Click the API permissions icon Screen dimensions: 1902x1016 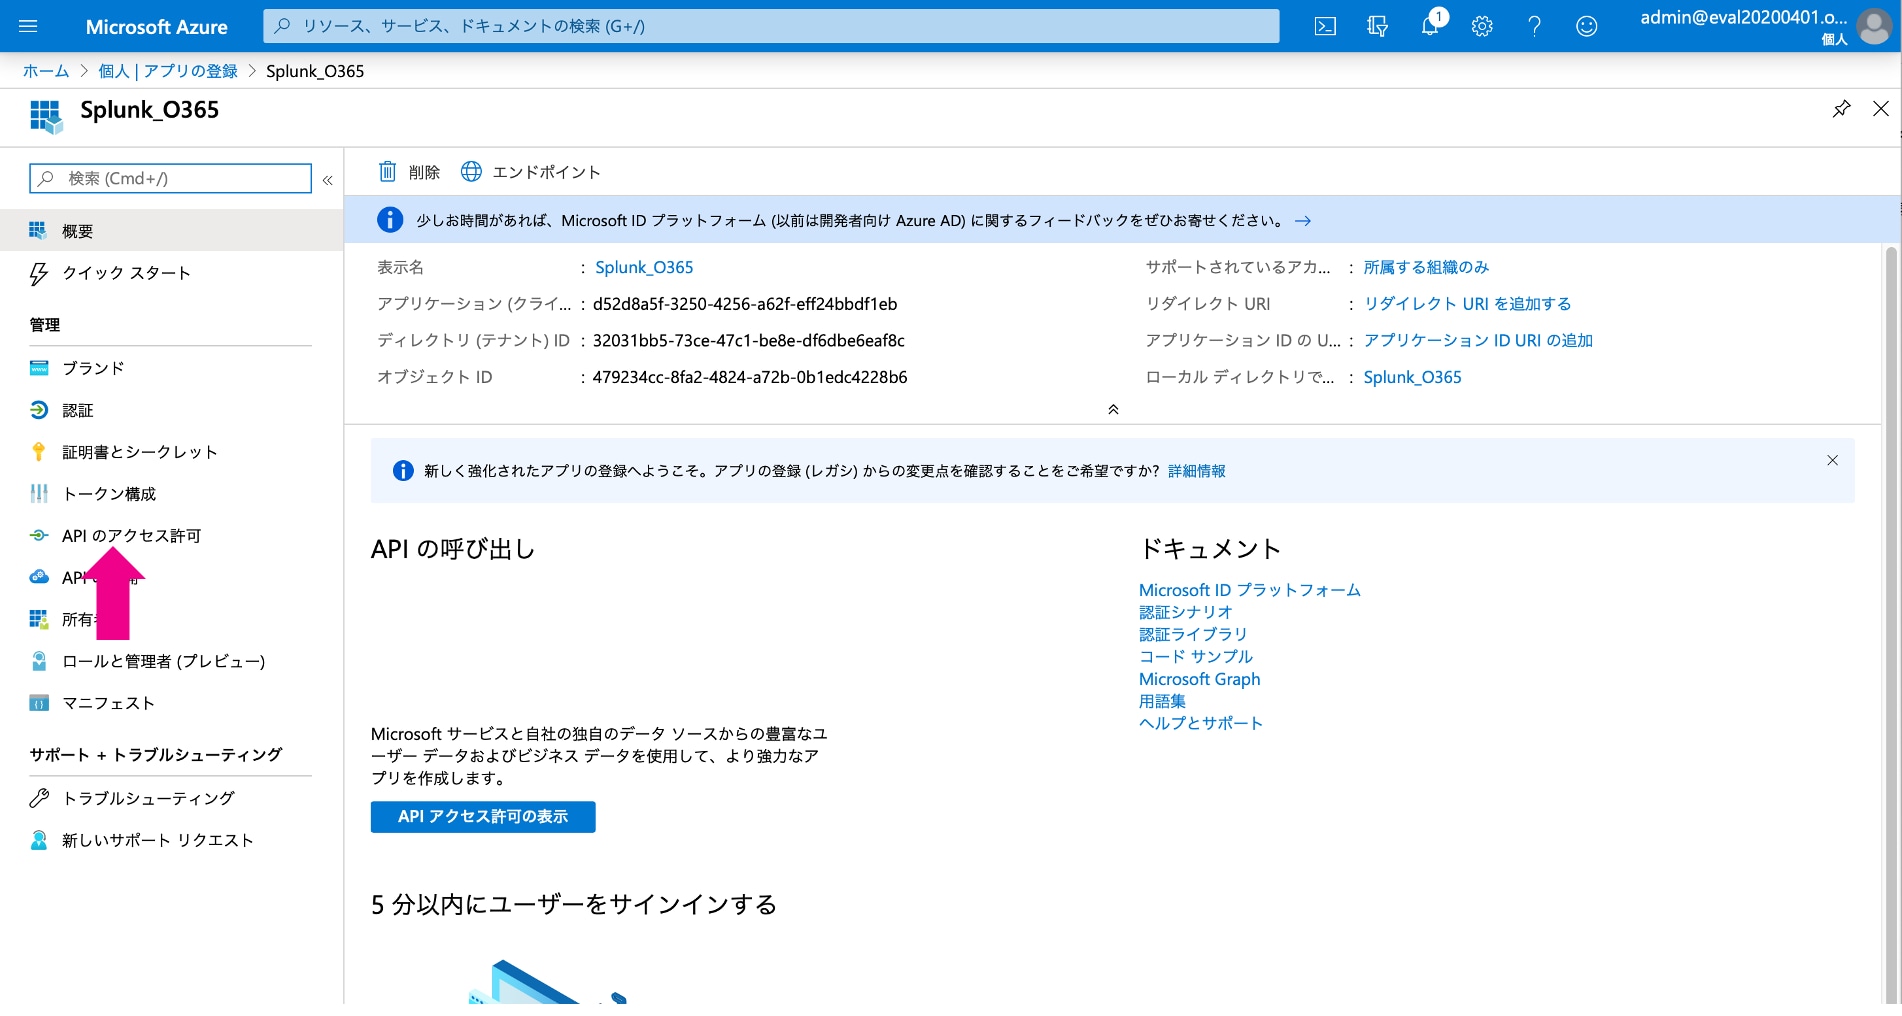pos(38,536)
